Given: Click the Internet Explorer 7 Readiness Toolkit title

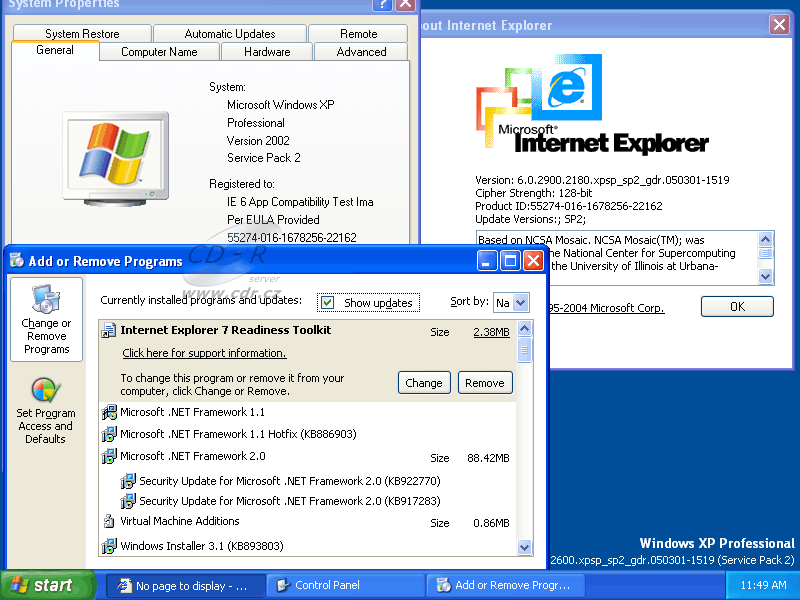Looking at the screenshot, I should tap(226, 330).
